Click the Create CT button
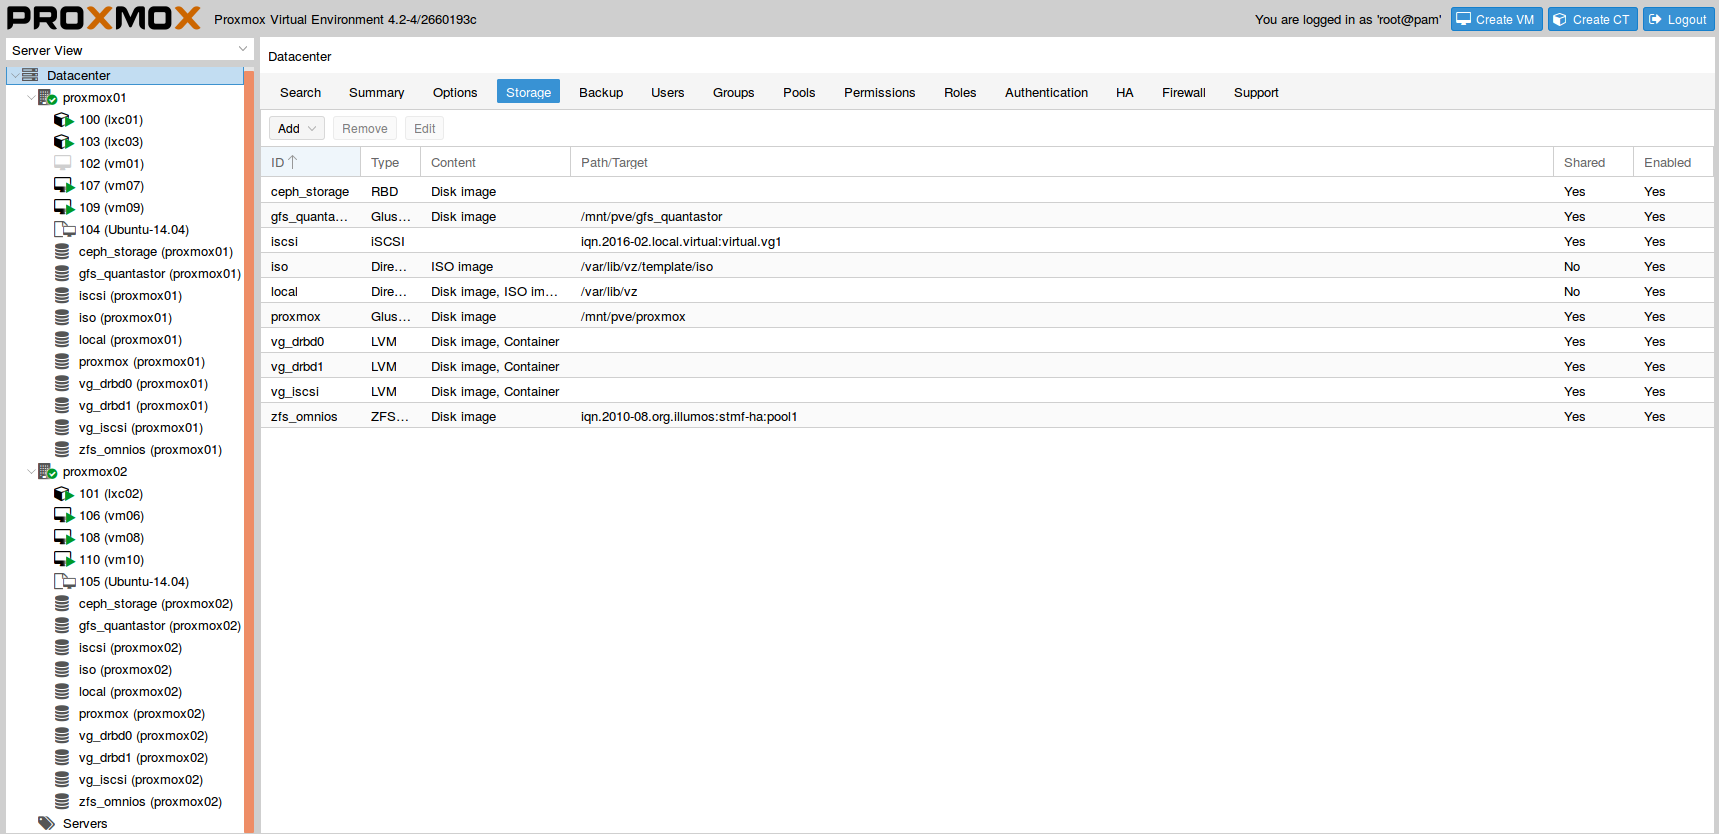 [1592, 20]
